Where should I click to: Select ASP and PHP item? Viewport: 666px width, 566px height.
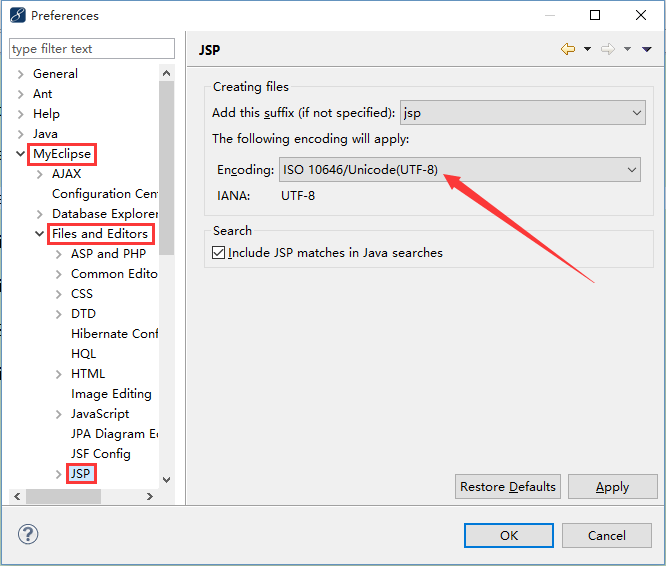(x=108, y=253)
